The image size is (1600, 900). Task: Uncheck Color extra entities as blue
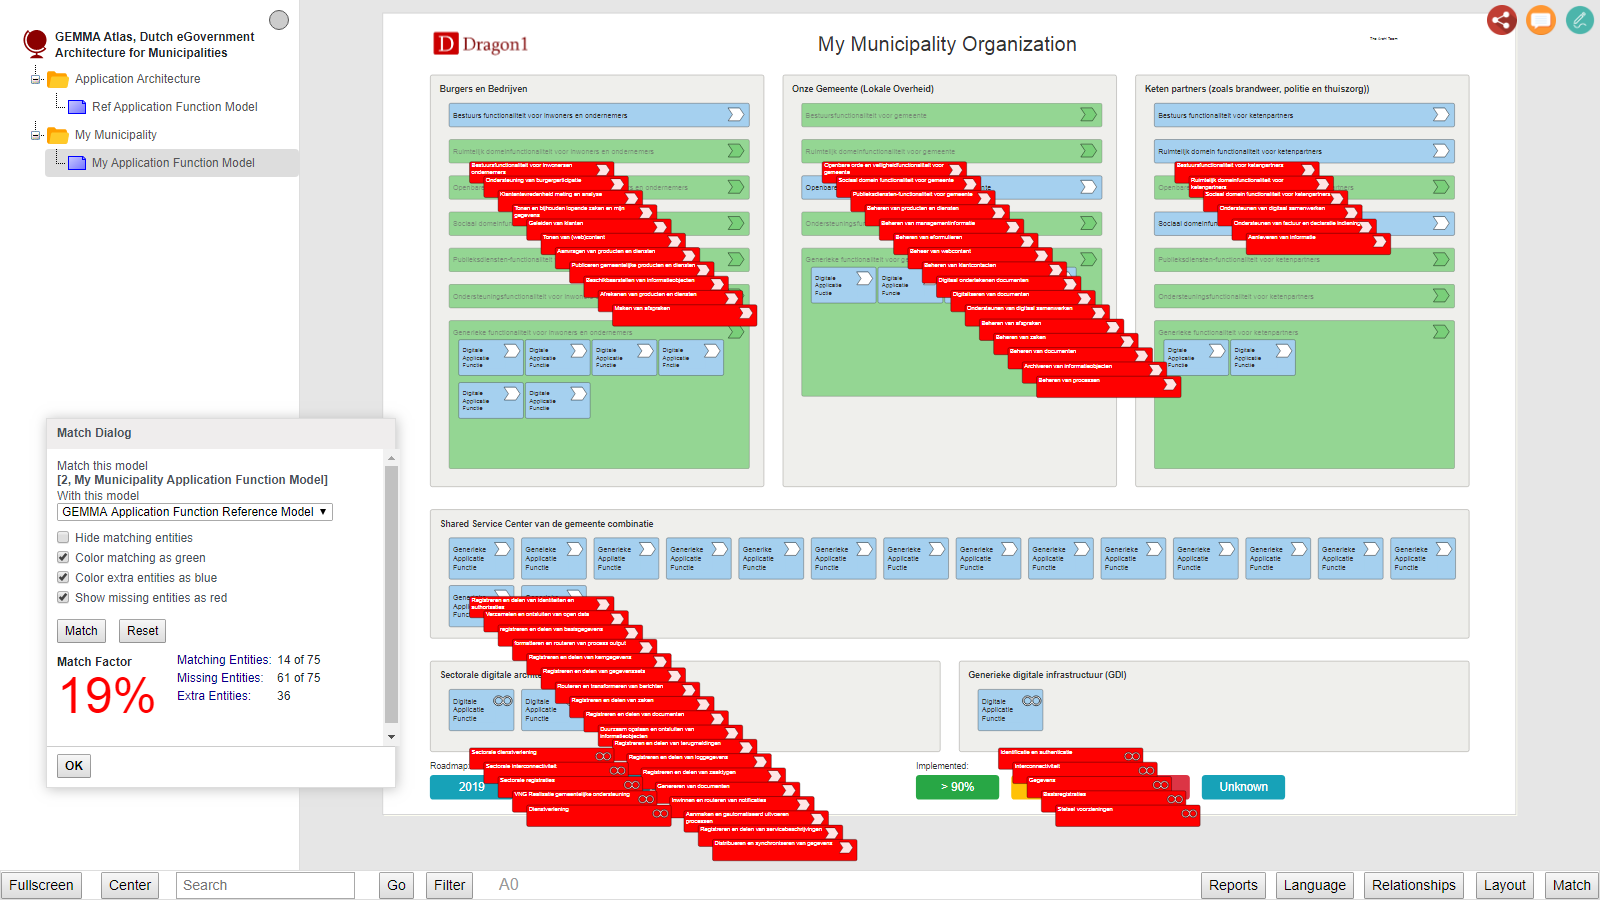[63, 578]
